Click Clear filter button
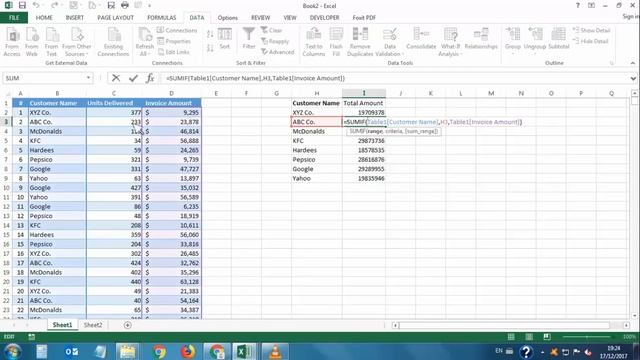 click(271, 30)
